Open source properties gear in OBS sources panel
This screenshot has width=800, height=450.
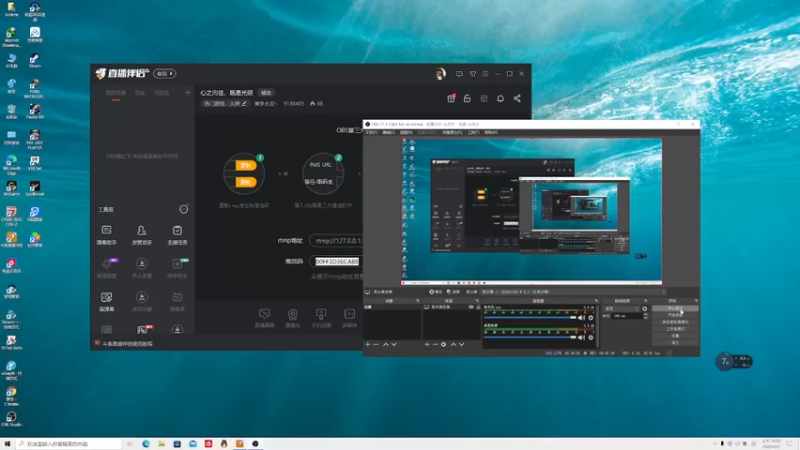tap(443, 344)
